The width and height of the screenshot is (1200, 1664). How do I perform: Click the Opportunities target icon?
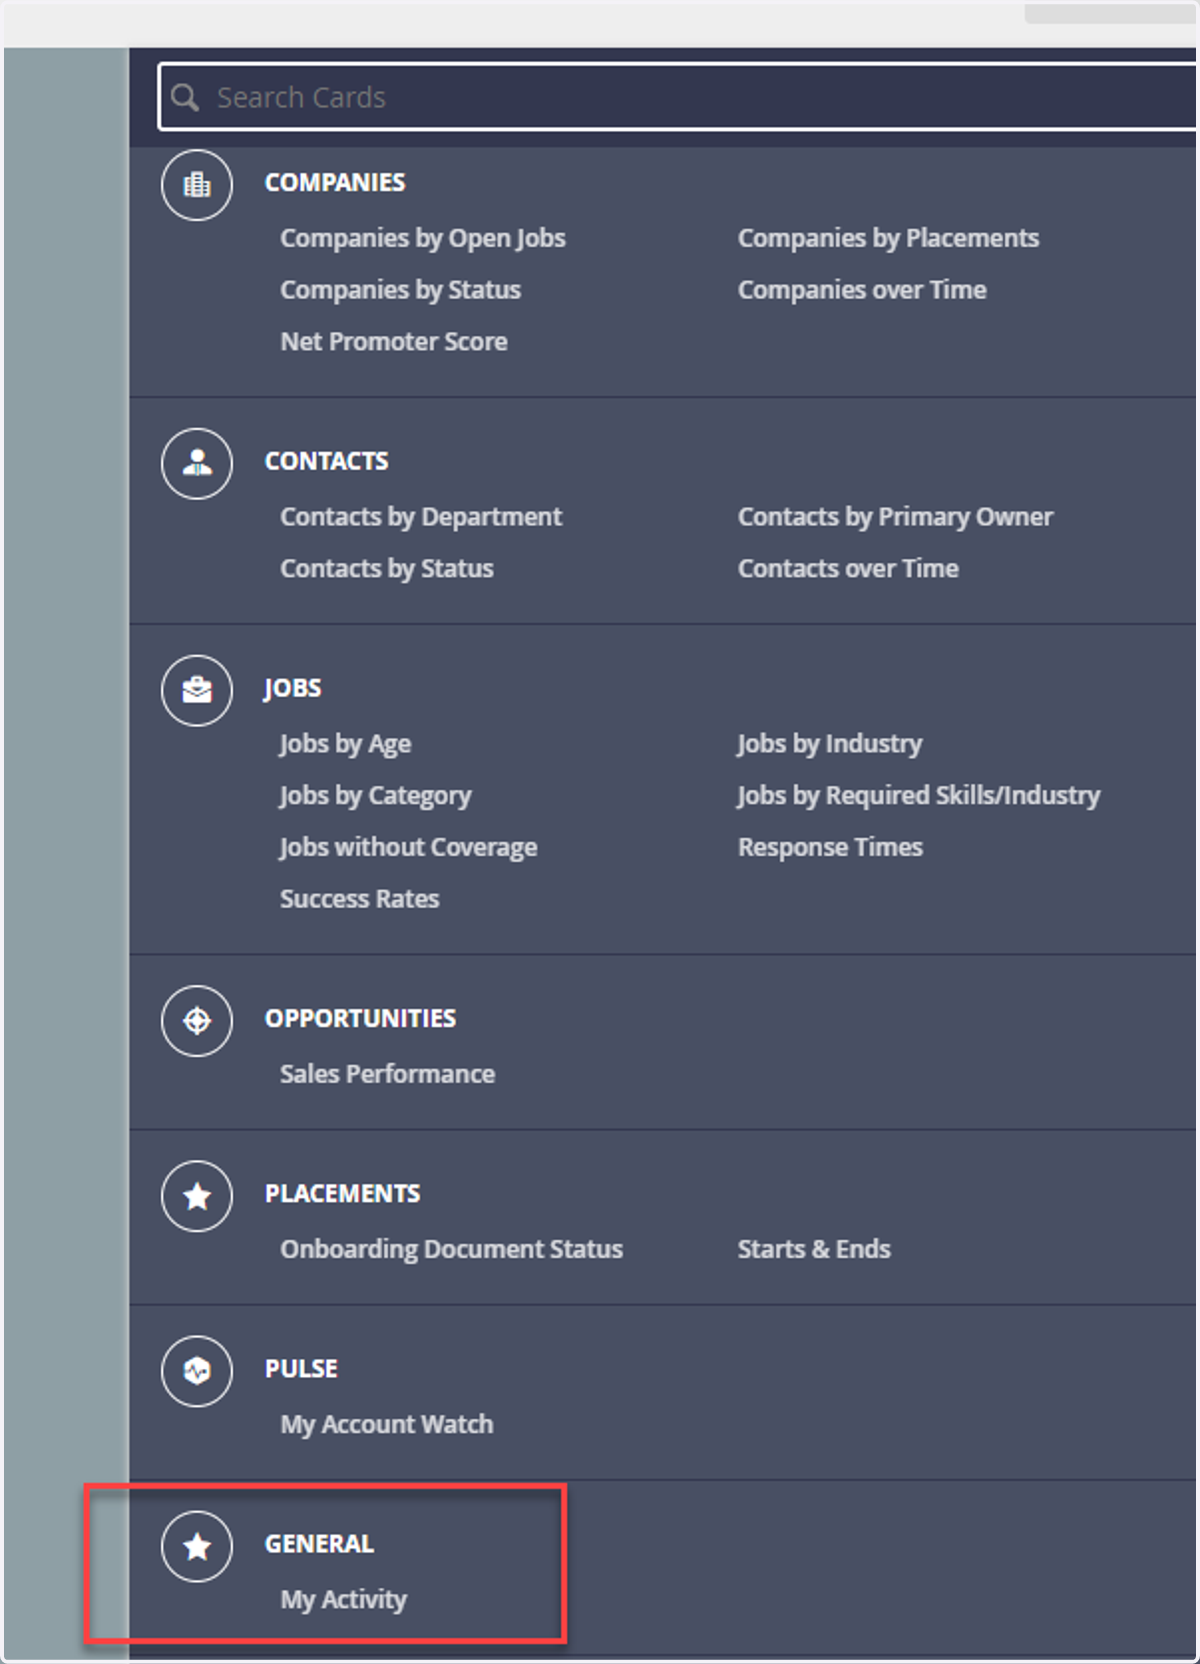197,1020
